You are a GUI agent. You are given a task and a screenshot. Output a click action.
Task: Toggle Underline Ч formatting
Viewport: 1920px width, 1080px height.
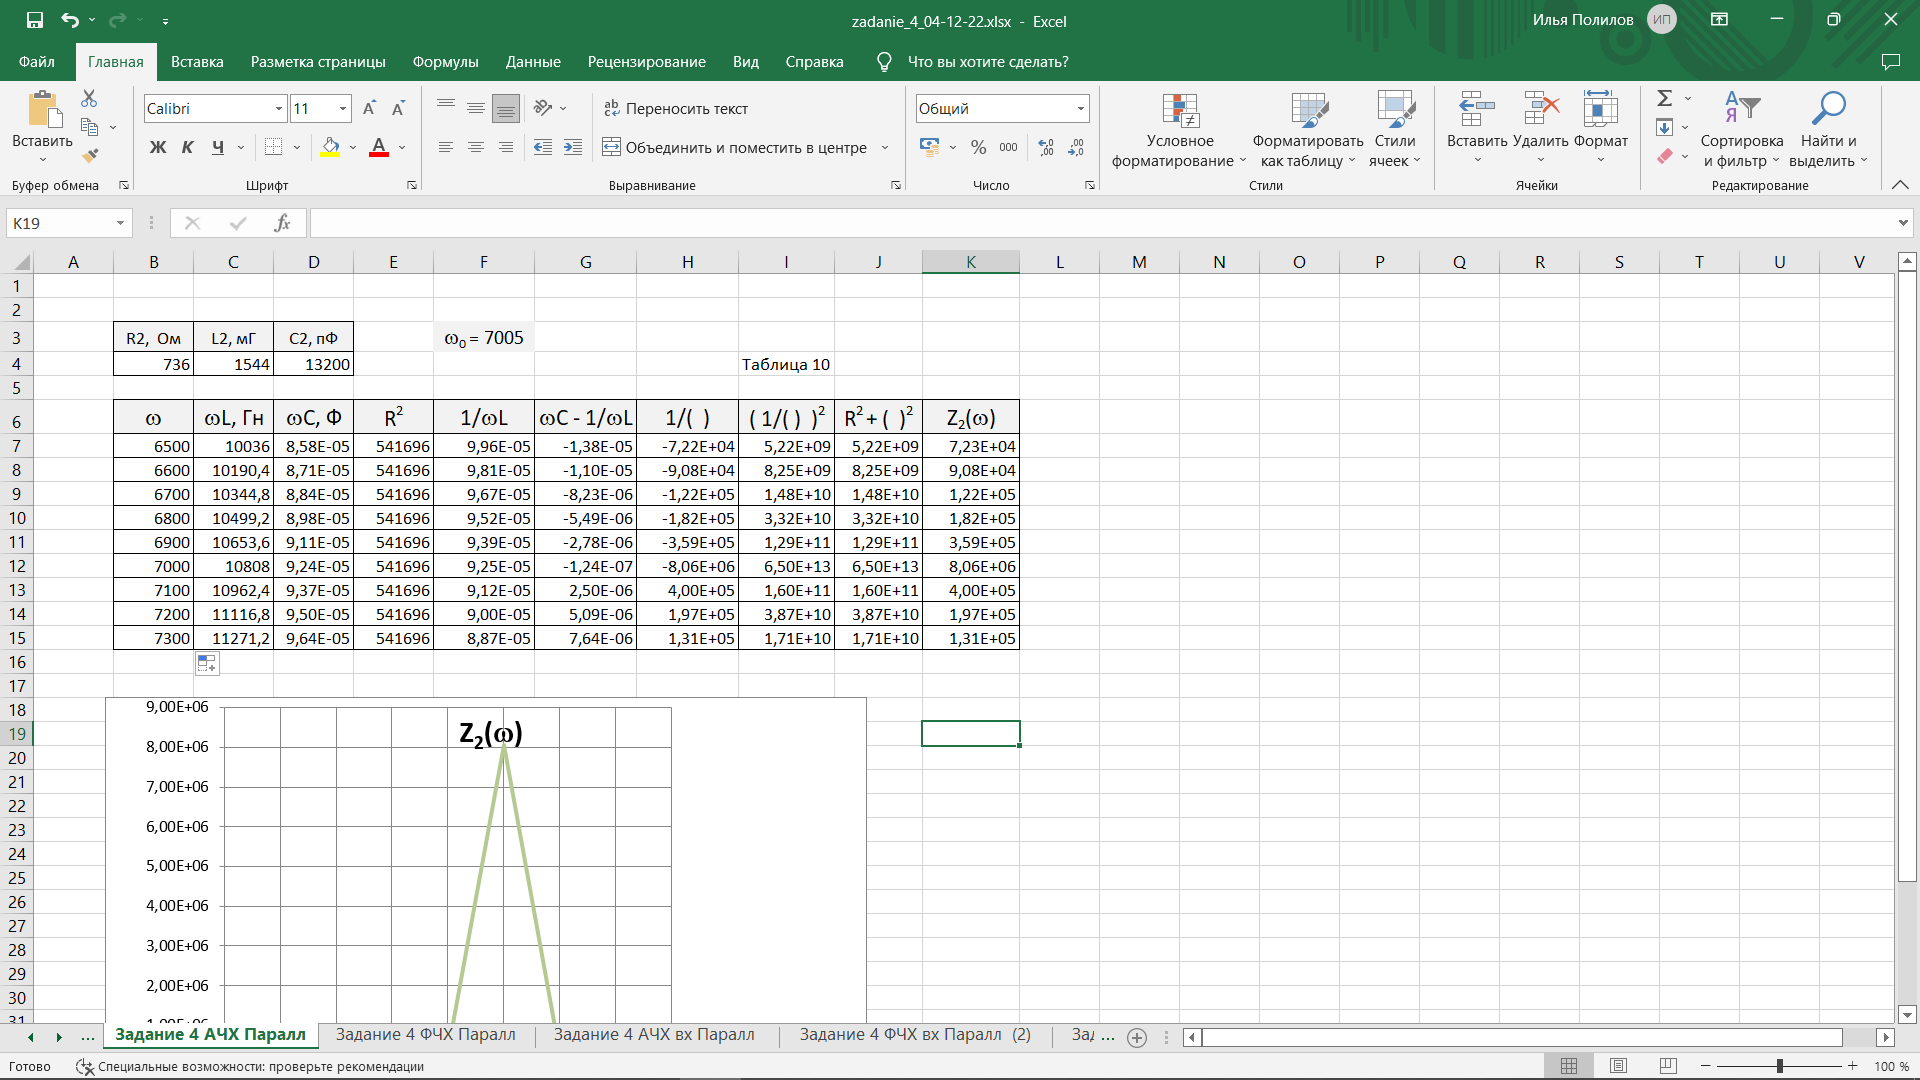(x=218, y=147)
